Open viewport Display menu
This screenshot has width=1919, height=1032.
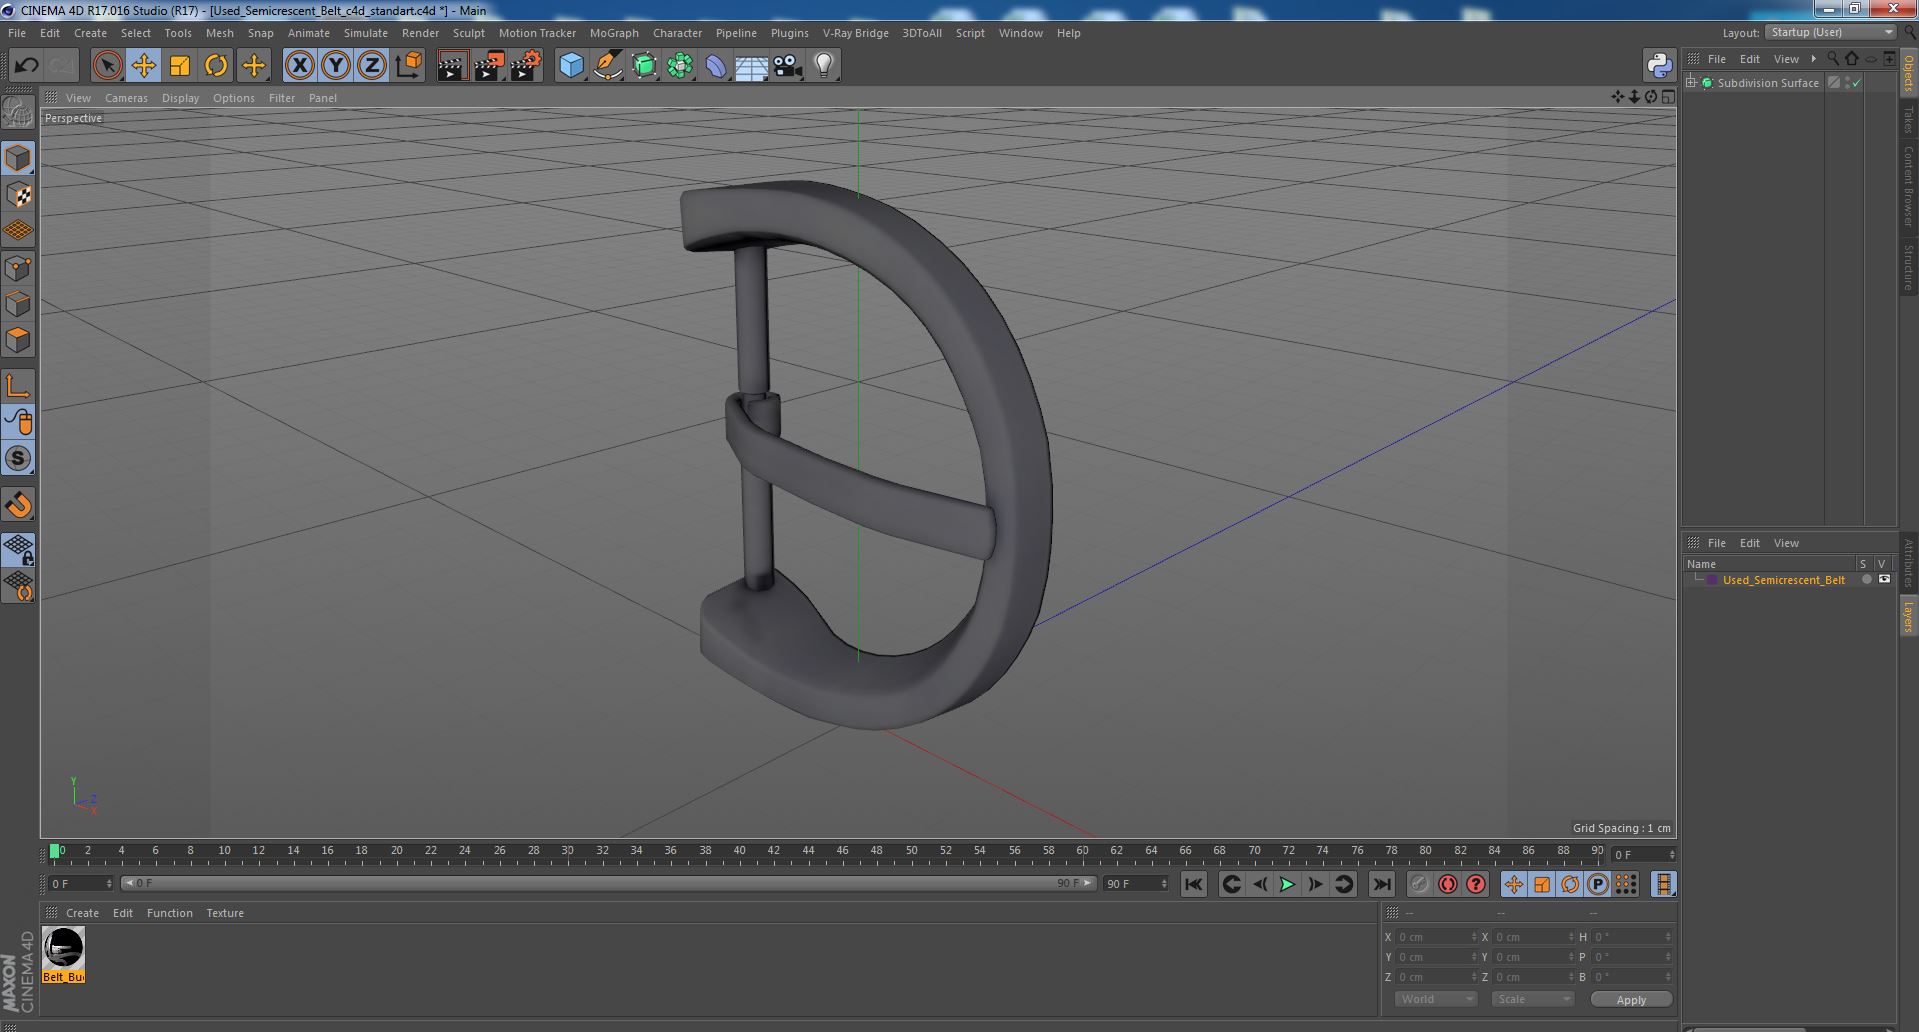pos(180,98)
